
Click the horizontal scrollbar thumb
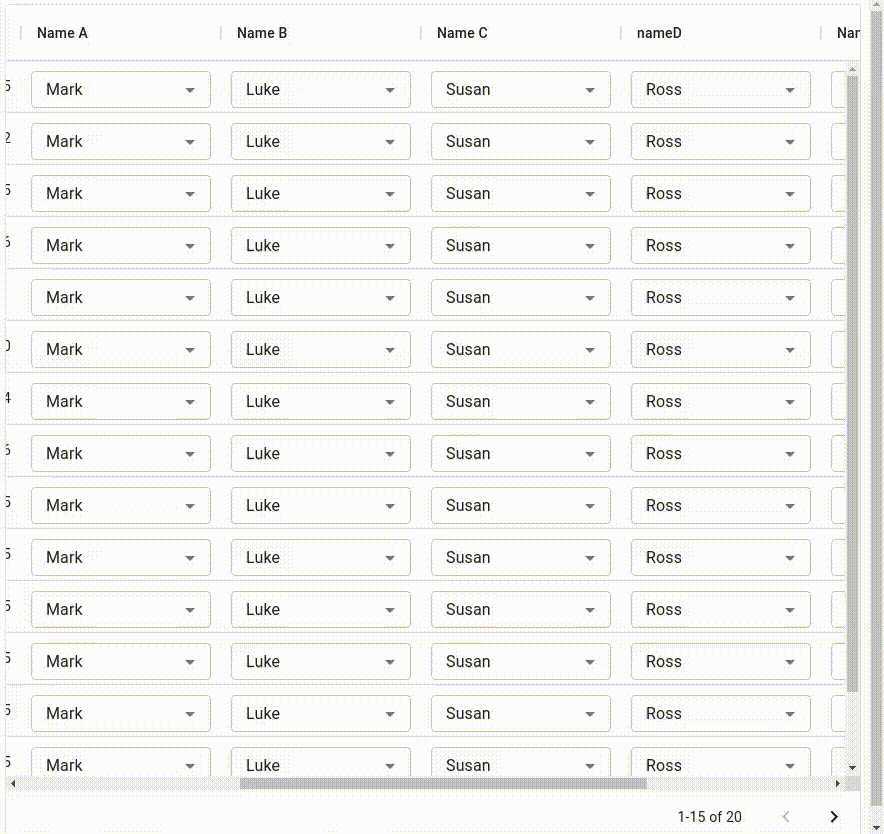point(443,783)
